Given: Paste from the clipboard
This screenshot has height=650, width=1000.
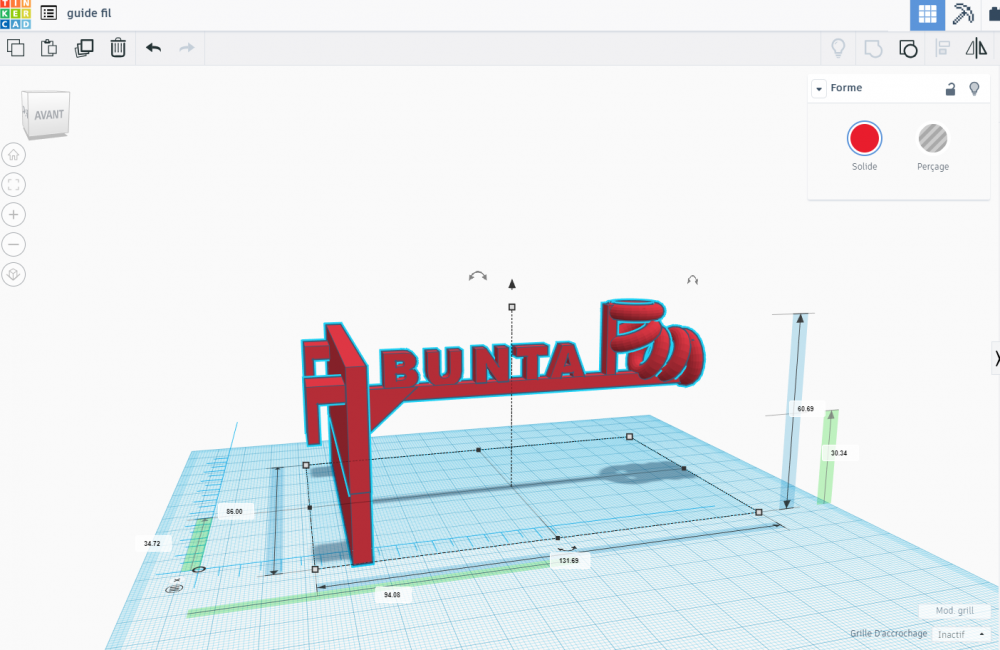Looking at the screenshot, I should [49, 48].
